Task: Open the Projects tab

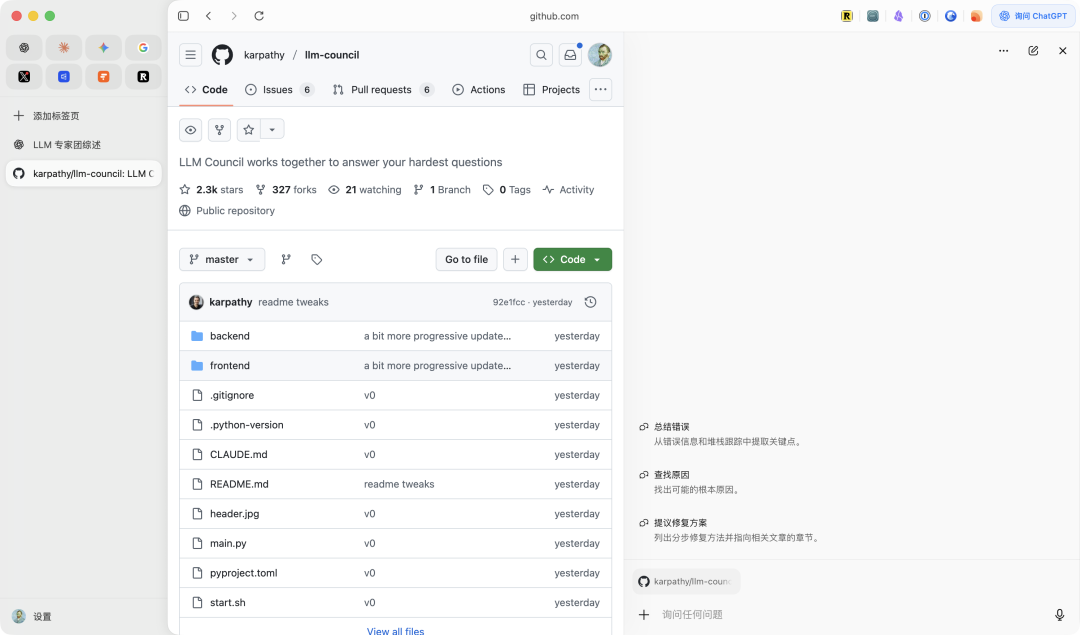Action: coord(552,90)
